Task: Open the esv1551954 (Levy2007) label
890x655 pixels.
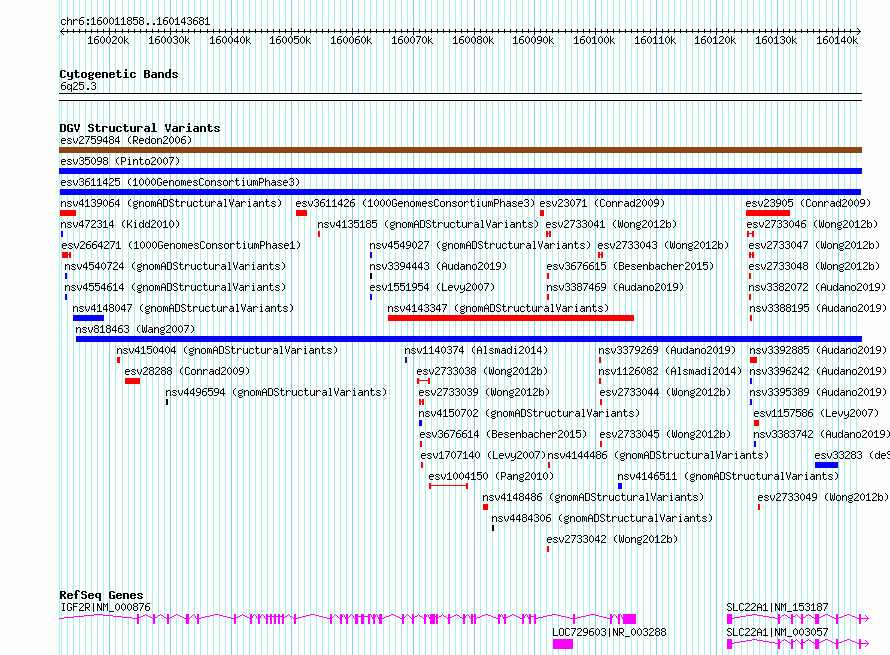Action: [432, 287]
